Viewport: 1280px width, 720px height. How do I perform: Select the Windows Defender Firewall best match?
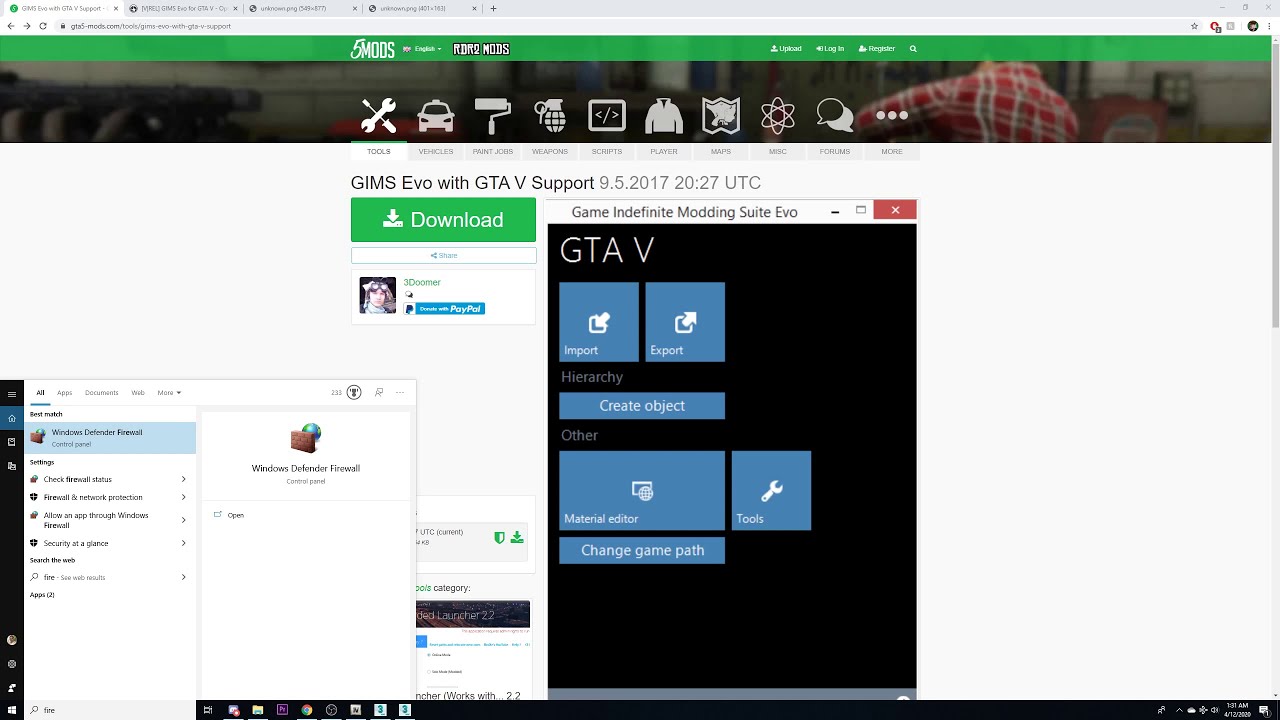[x=110, y=437]
